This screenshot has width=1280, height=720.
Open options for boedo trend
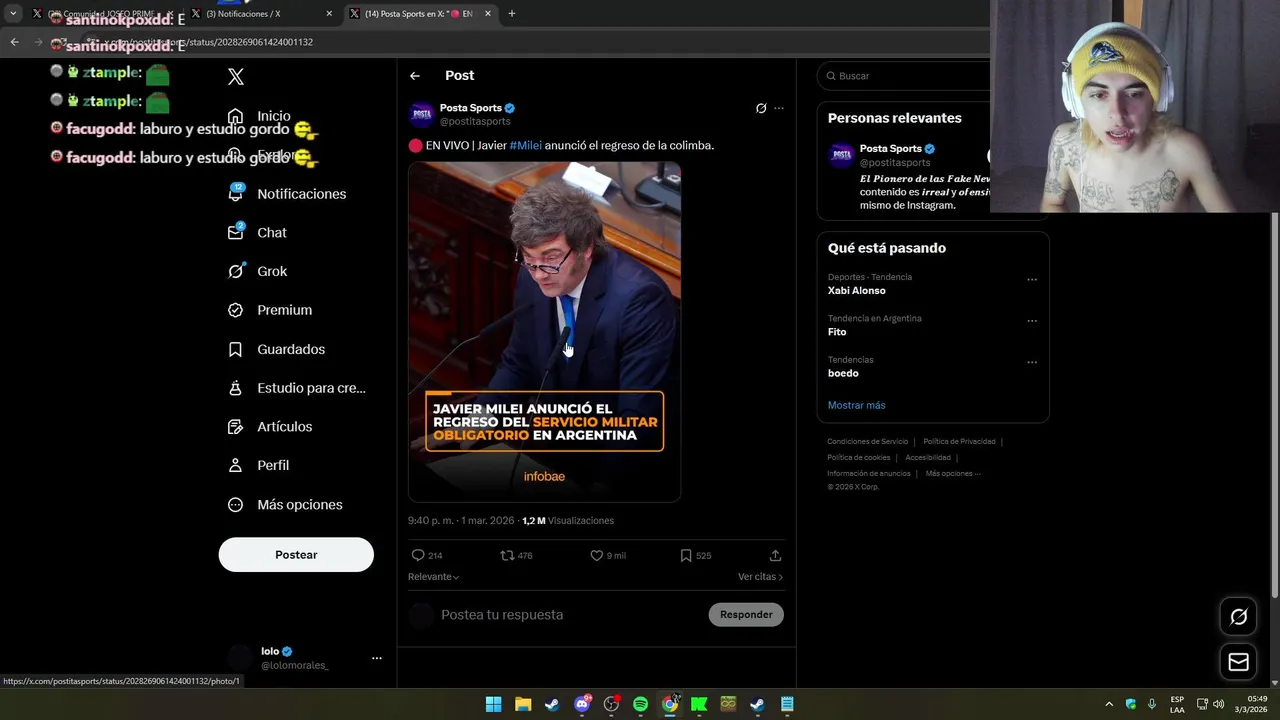click(x=1032, y=362)
